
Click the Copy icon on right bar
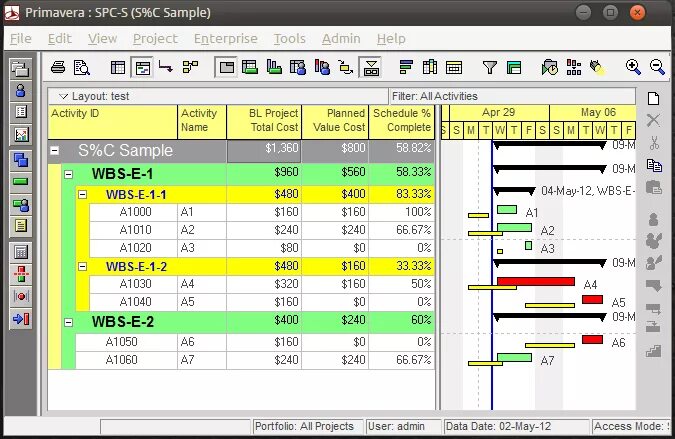(x=654, y=165)
